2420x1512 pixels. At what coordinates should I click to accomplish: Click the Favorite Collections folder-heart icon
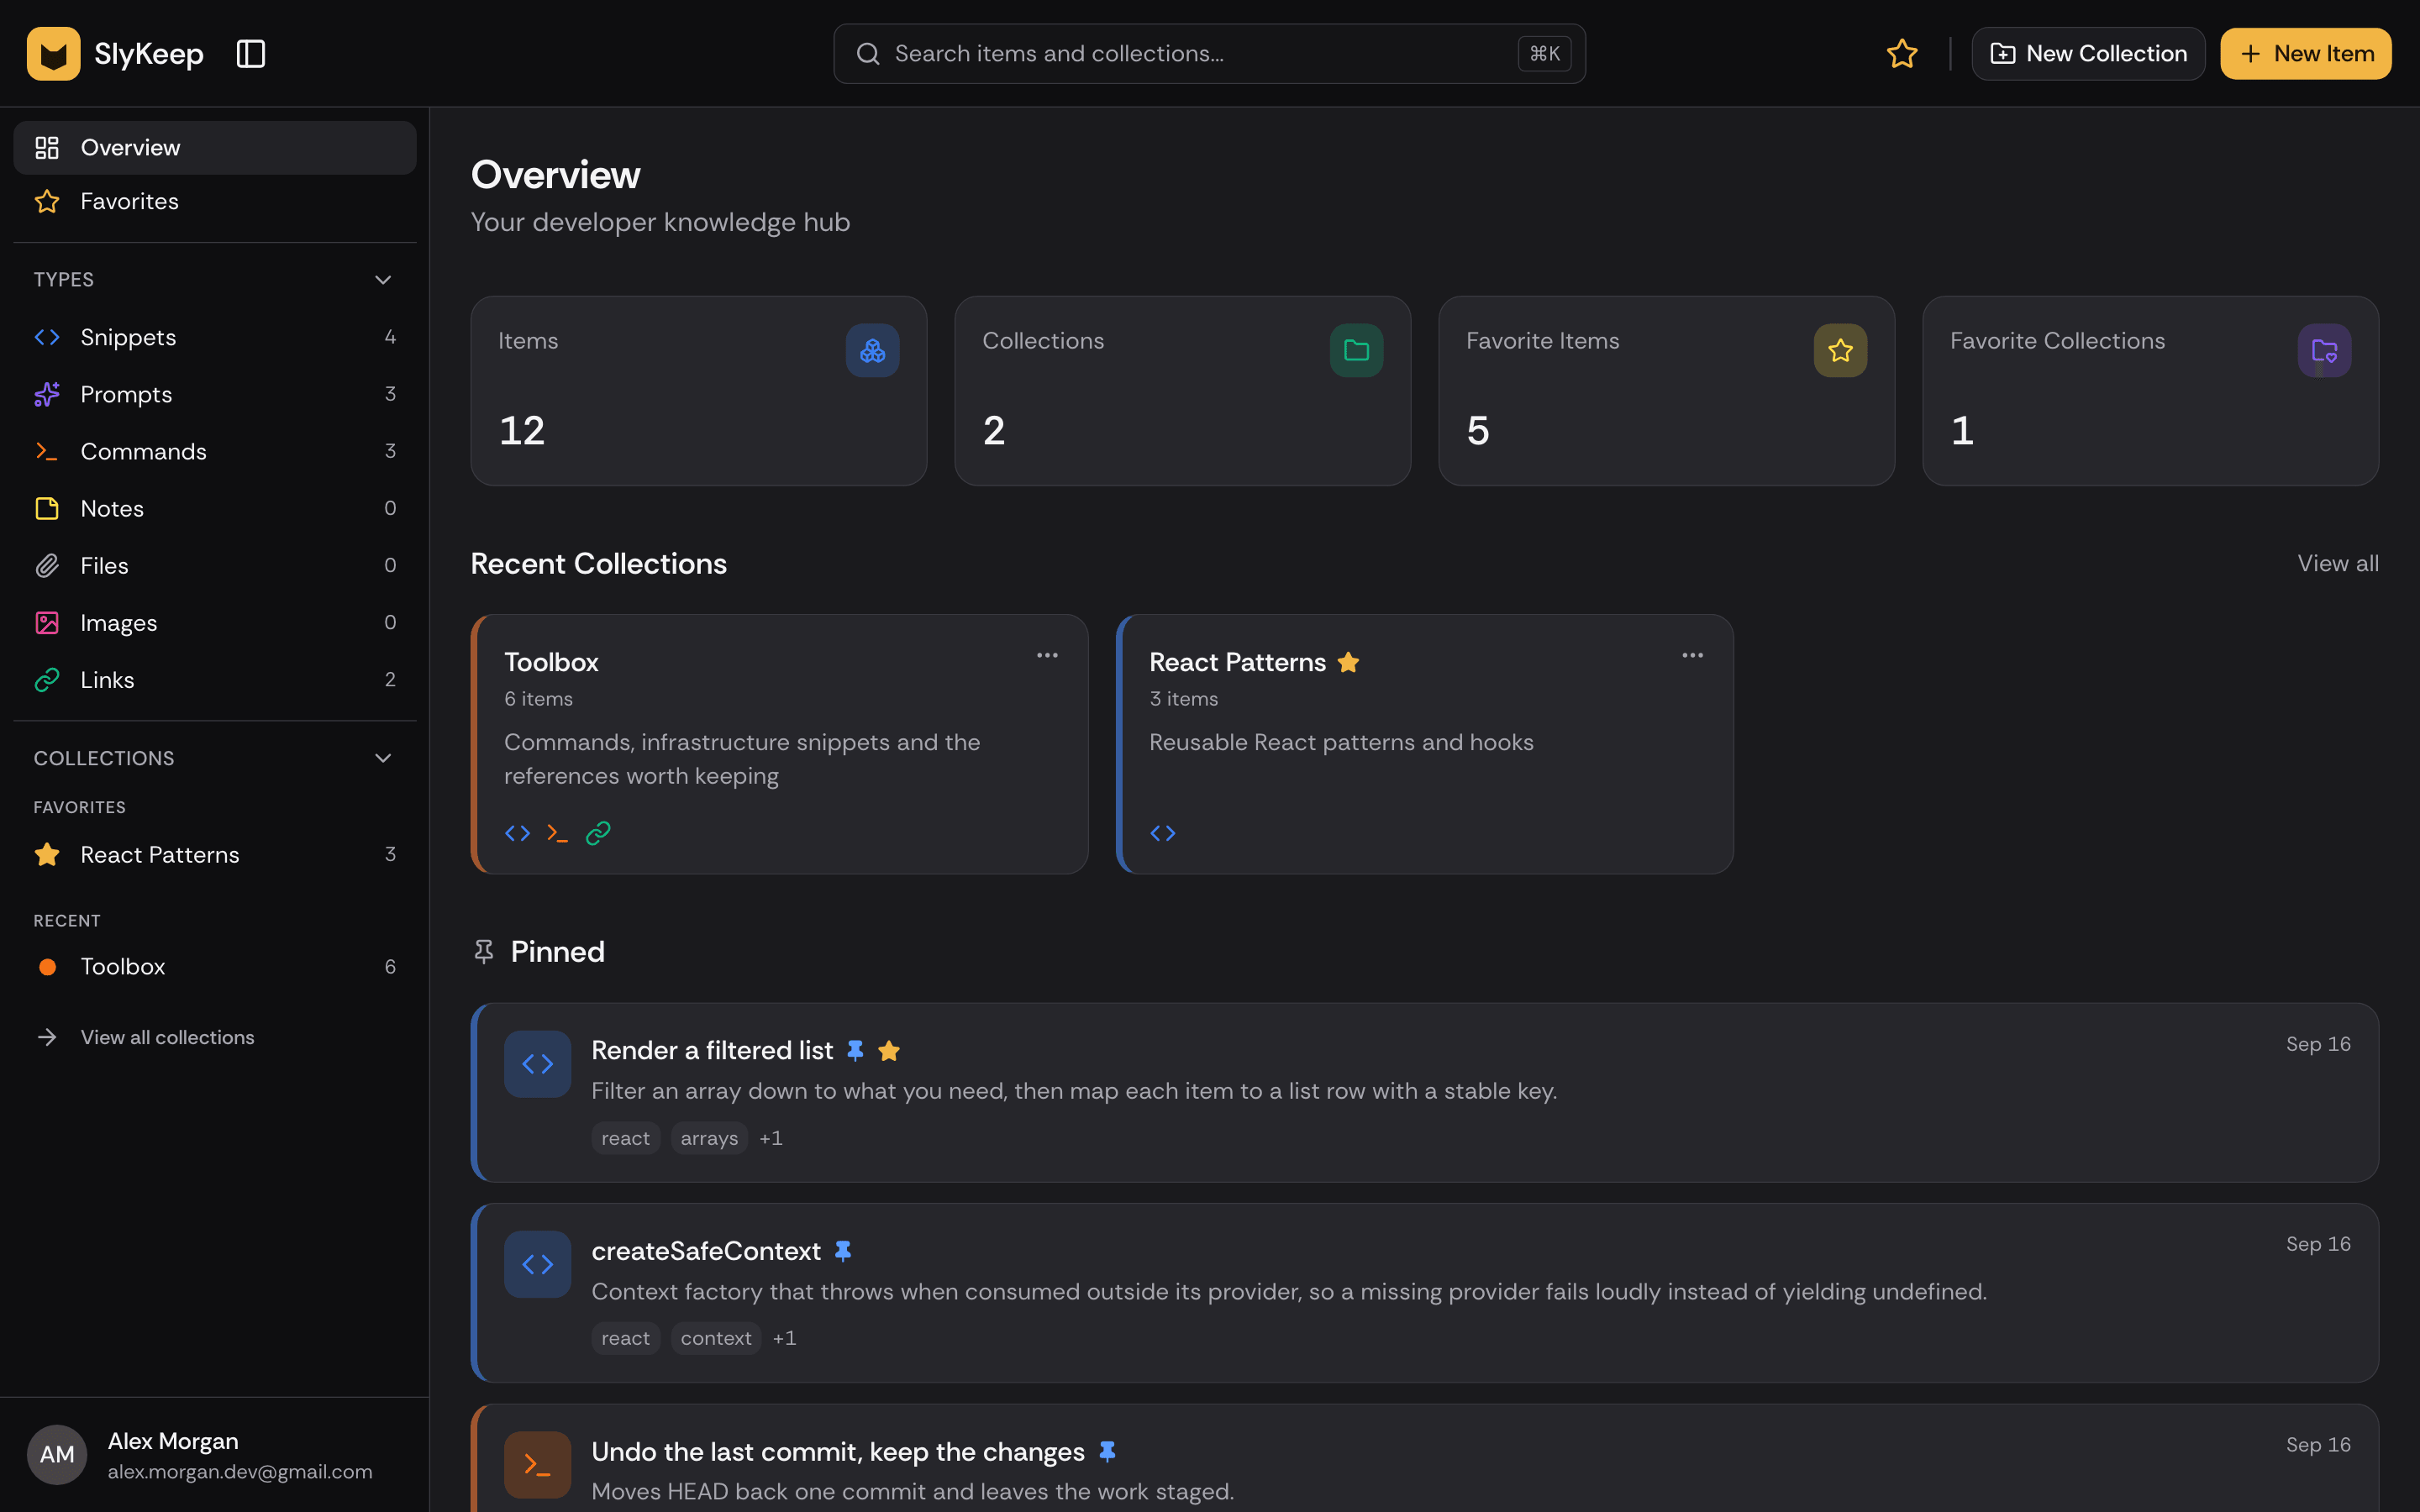(x=2324, y=350)
